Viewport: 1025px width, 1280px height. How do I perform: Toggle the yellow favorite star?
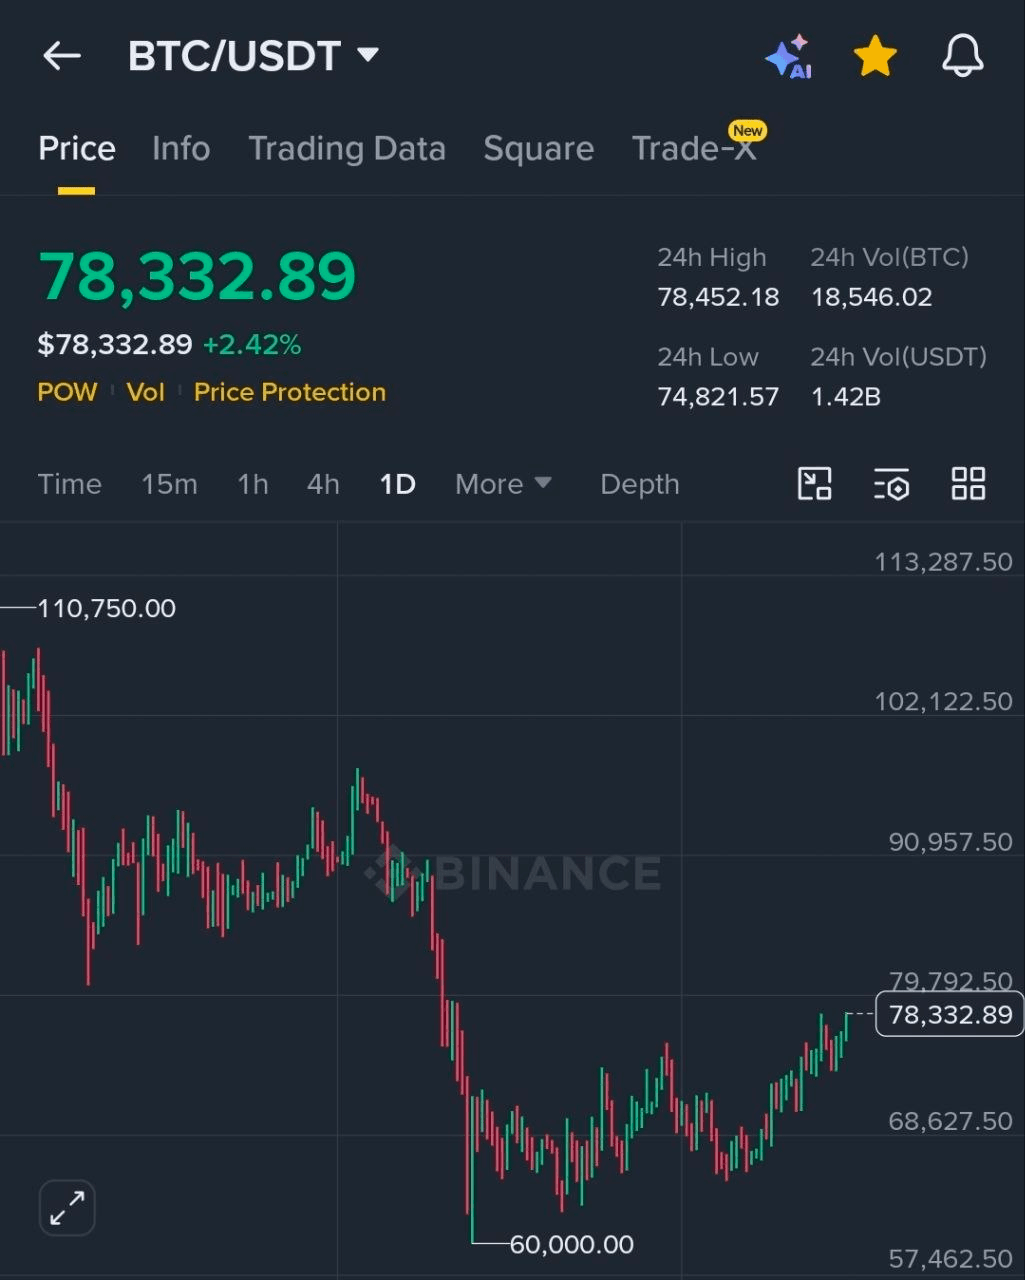coord(875,57)
